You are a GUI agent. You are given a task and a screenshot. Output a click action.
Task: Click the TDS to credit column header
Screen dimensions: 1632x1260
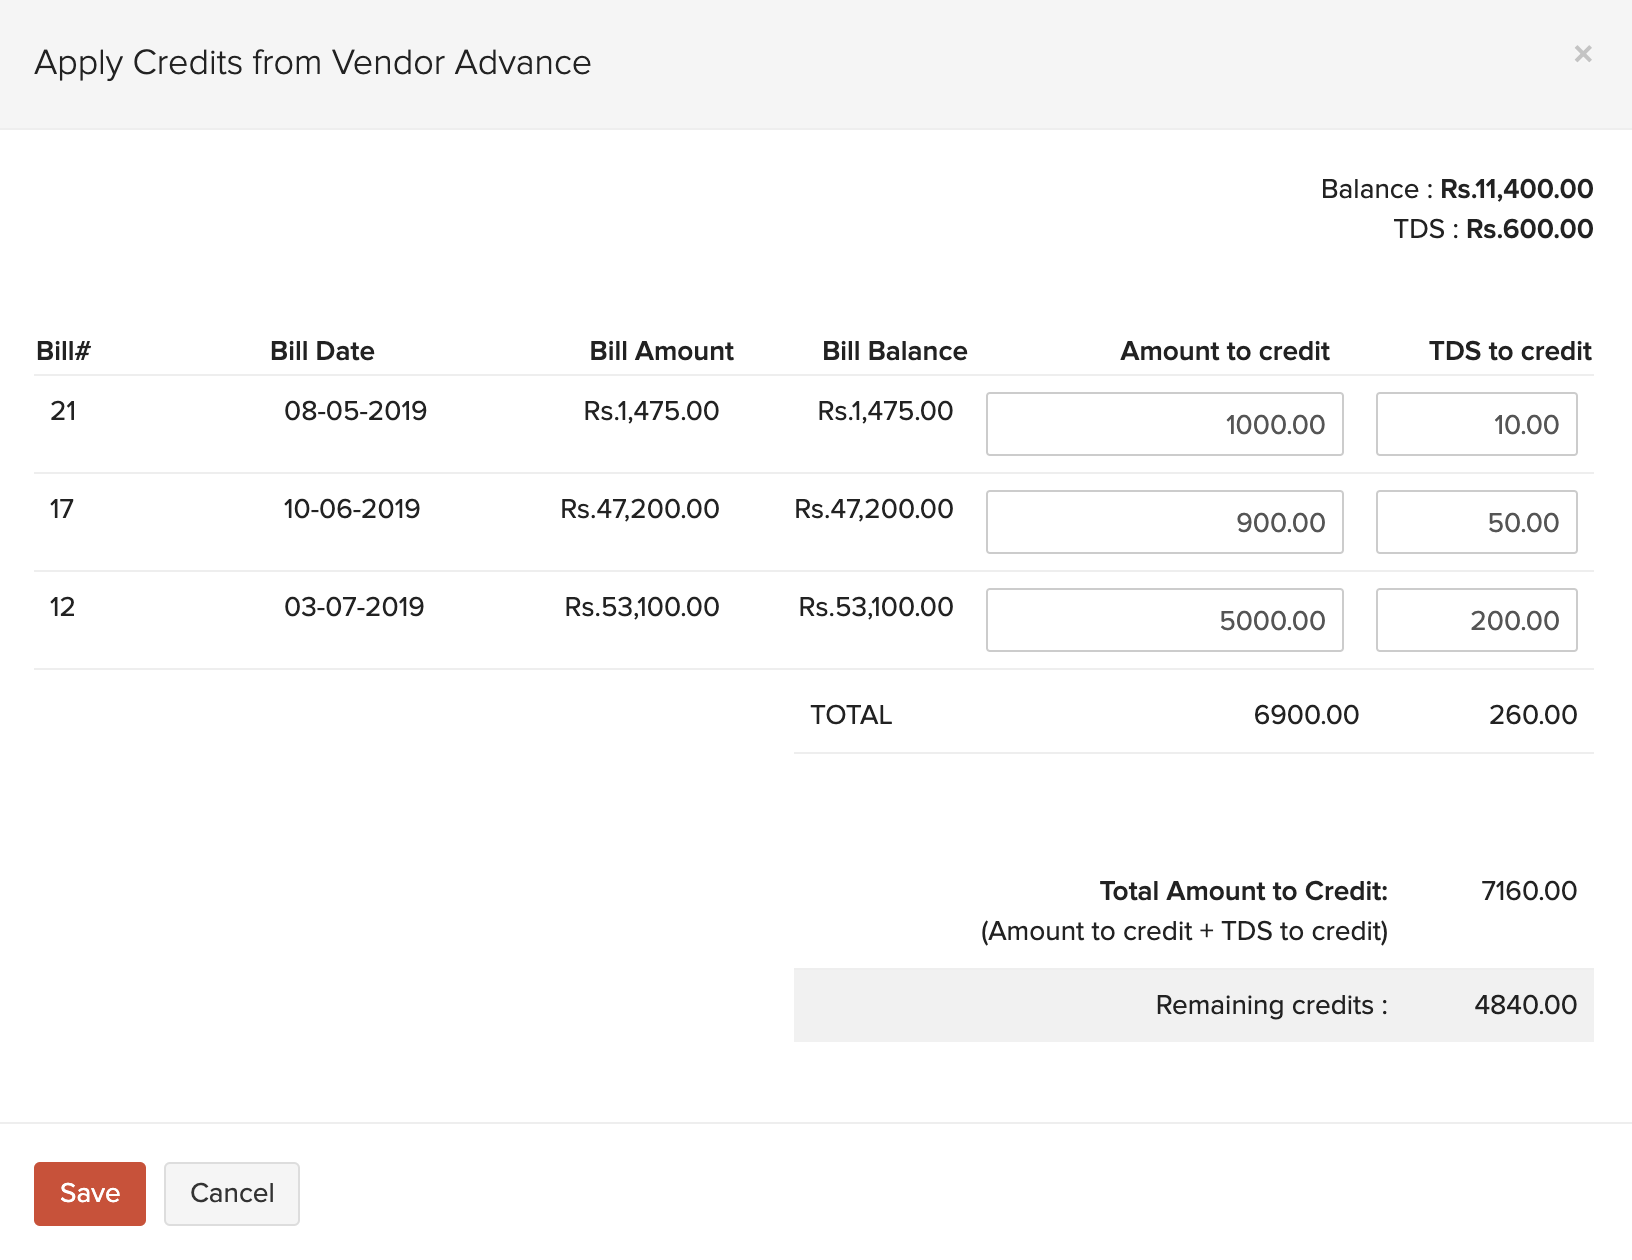pyautogui.click(x=1509, y=351)
